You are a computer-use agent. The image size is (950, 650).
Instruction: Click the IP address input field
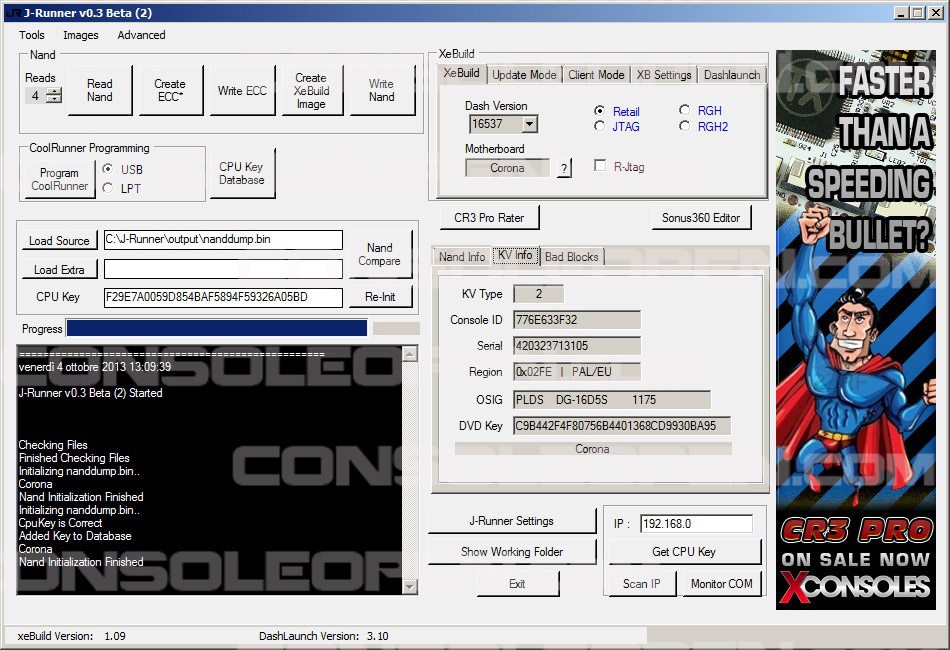[x=696, y=524]
